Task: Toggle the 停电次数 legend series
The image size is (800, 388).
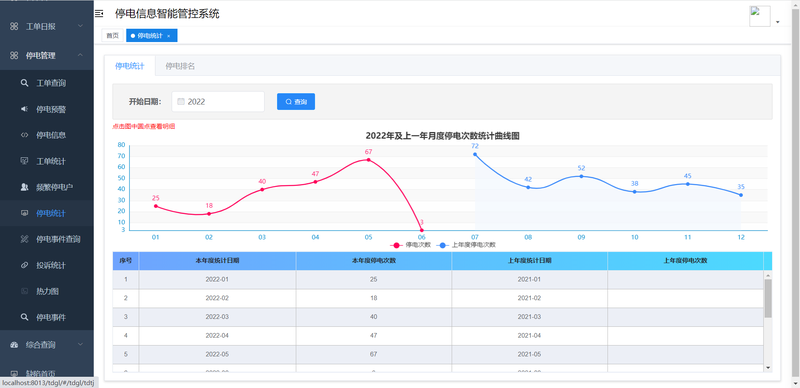Action: coord(410,245)
